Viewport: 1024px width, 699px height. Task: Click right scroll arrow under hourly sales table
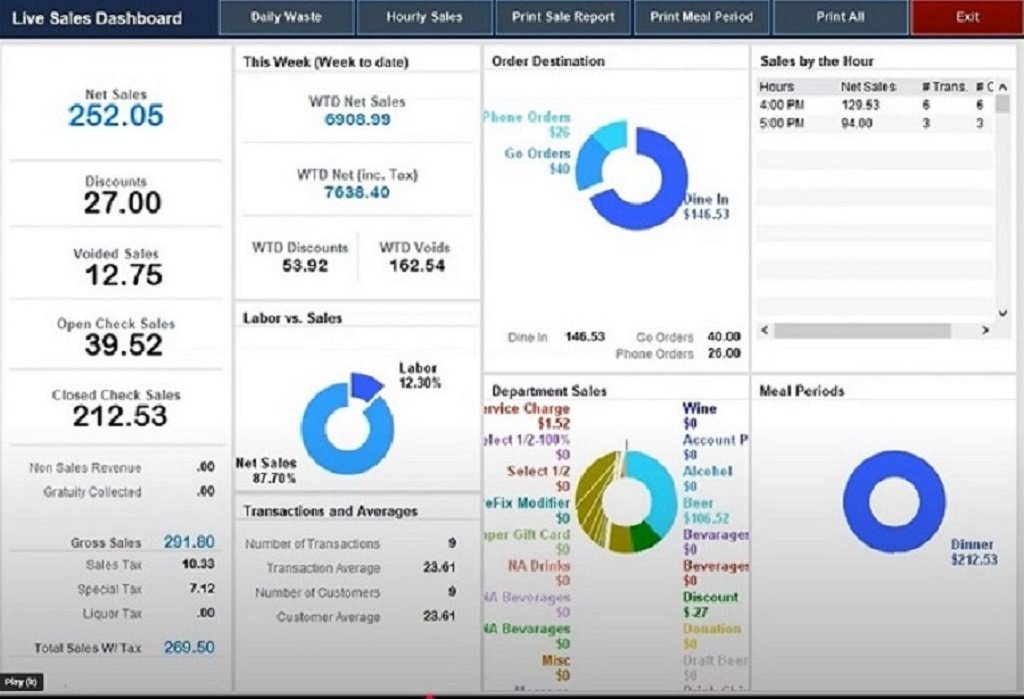[986, 330]
